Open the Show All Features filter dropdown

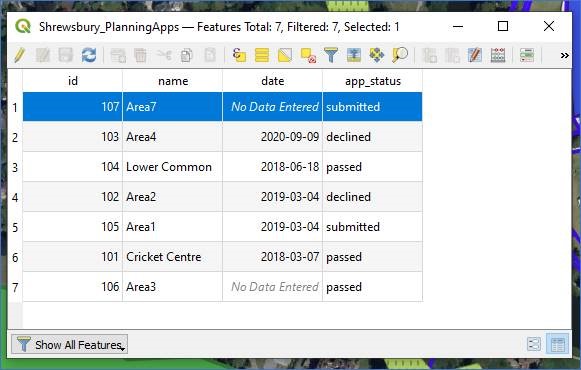70,344
